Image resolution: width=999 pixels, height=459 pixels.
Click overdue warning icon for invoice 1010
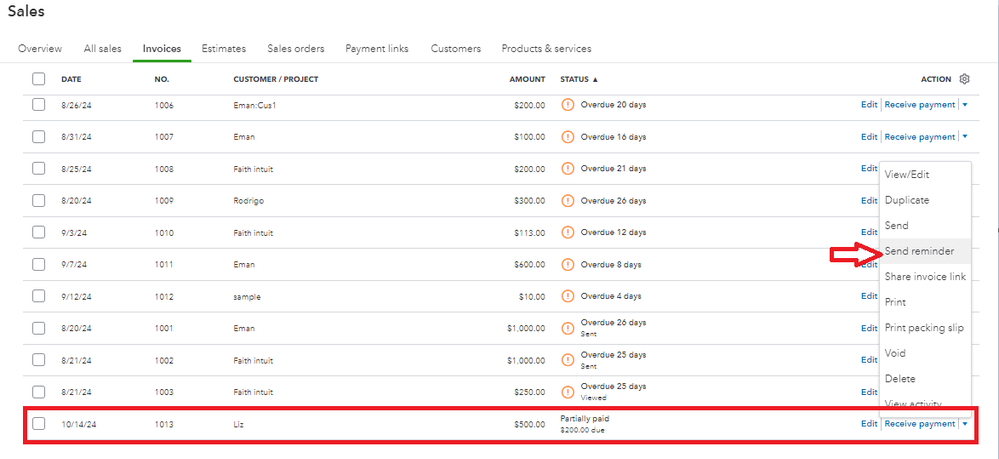pos(568,232)
